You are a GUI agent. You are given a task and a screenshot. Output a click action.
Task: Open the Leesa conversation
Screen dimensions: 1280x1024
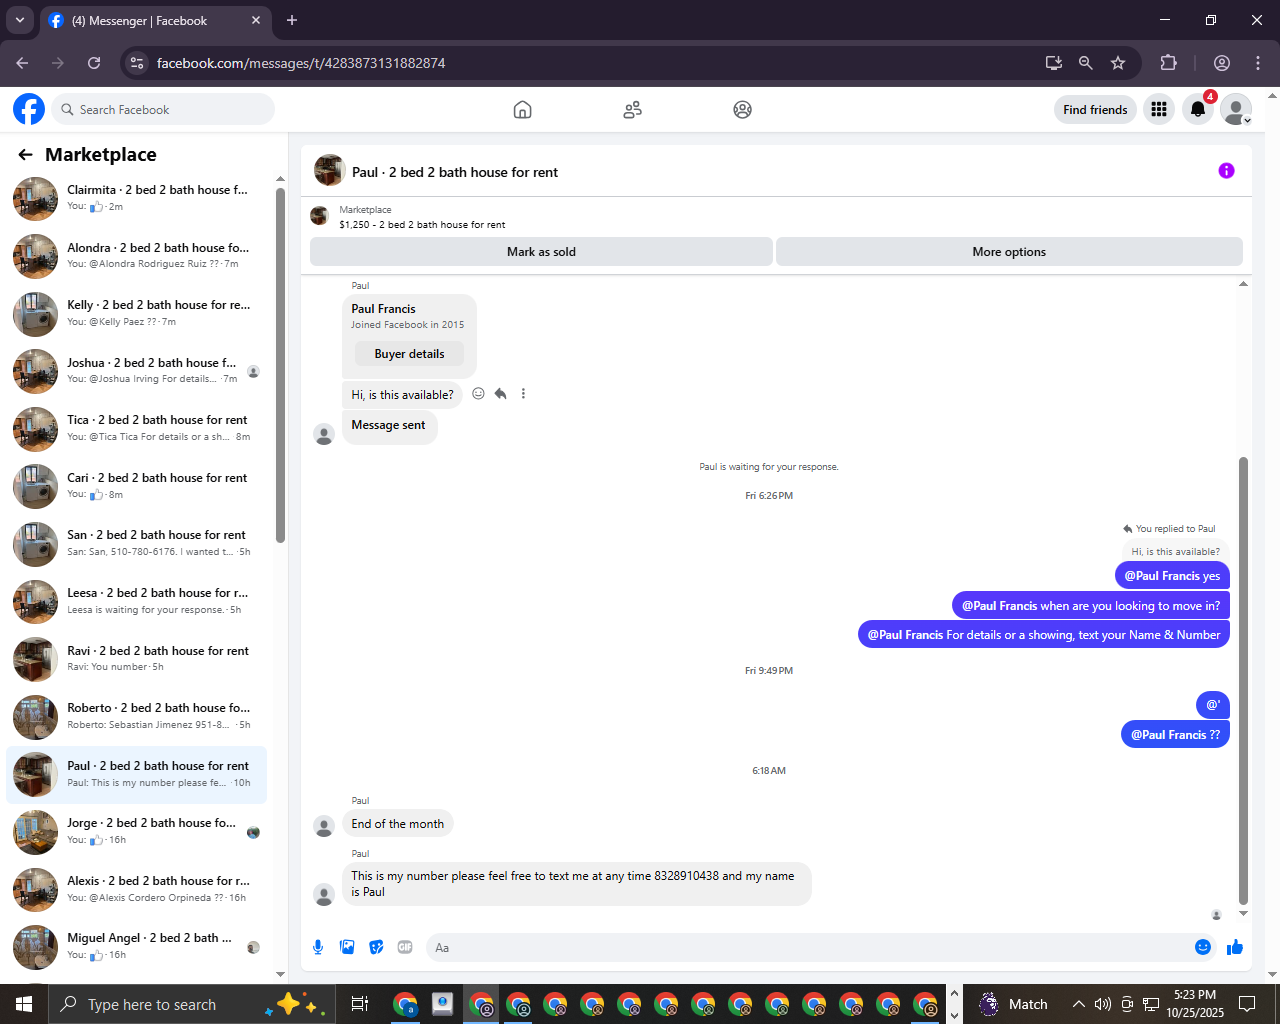pyautogui.click(x=136, y=602)
